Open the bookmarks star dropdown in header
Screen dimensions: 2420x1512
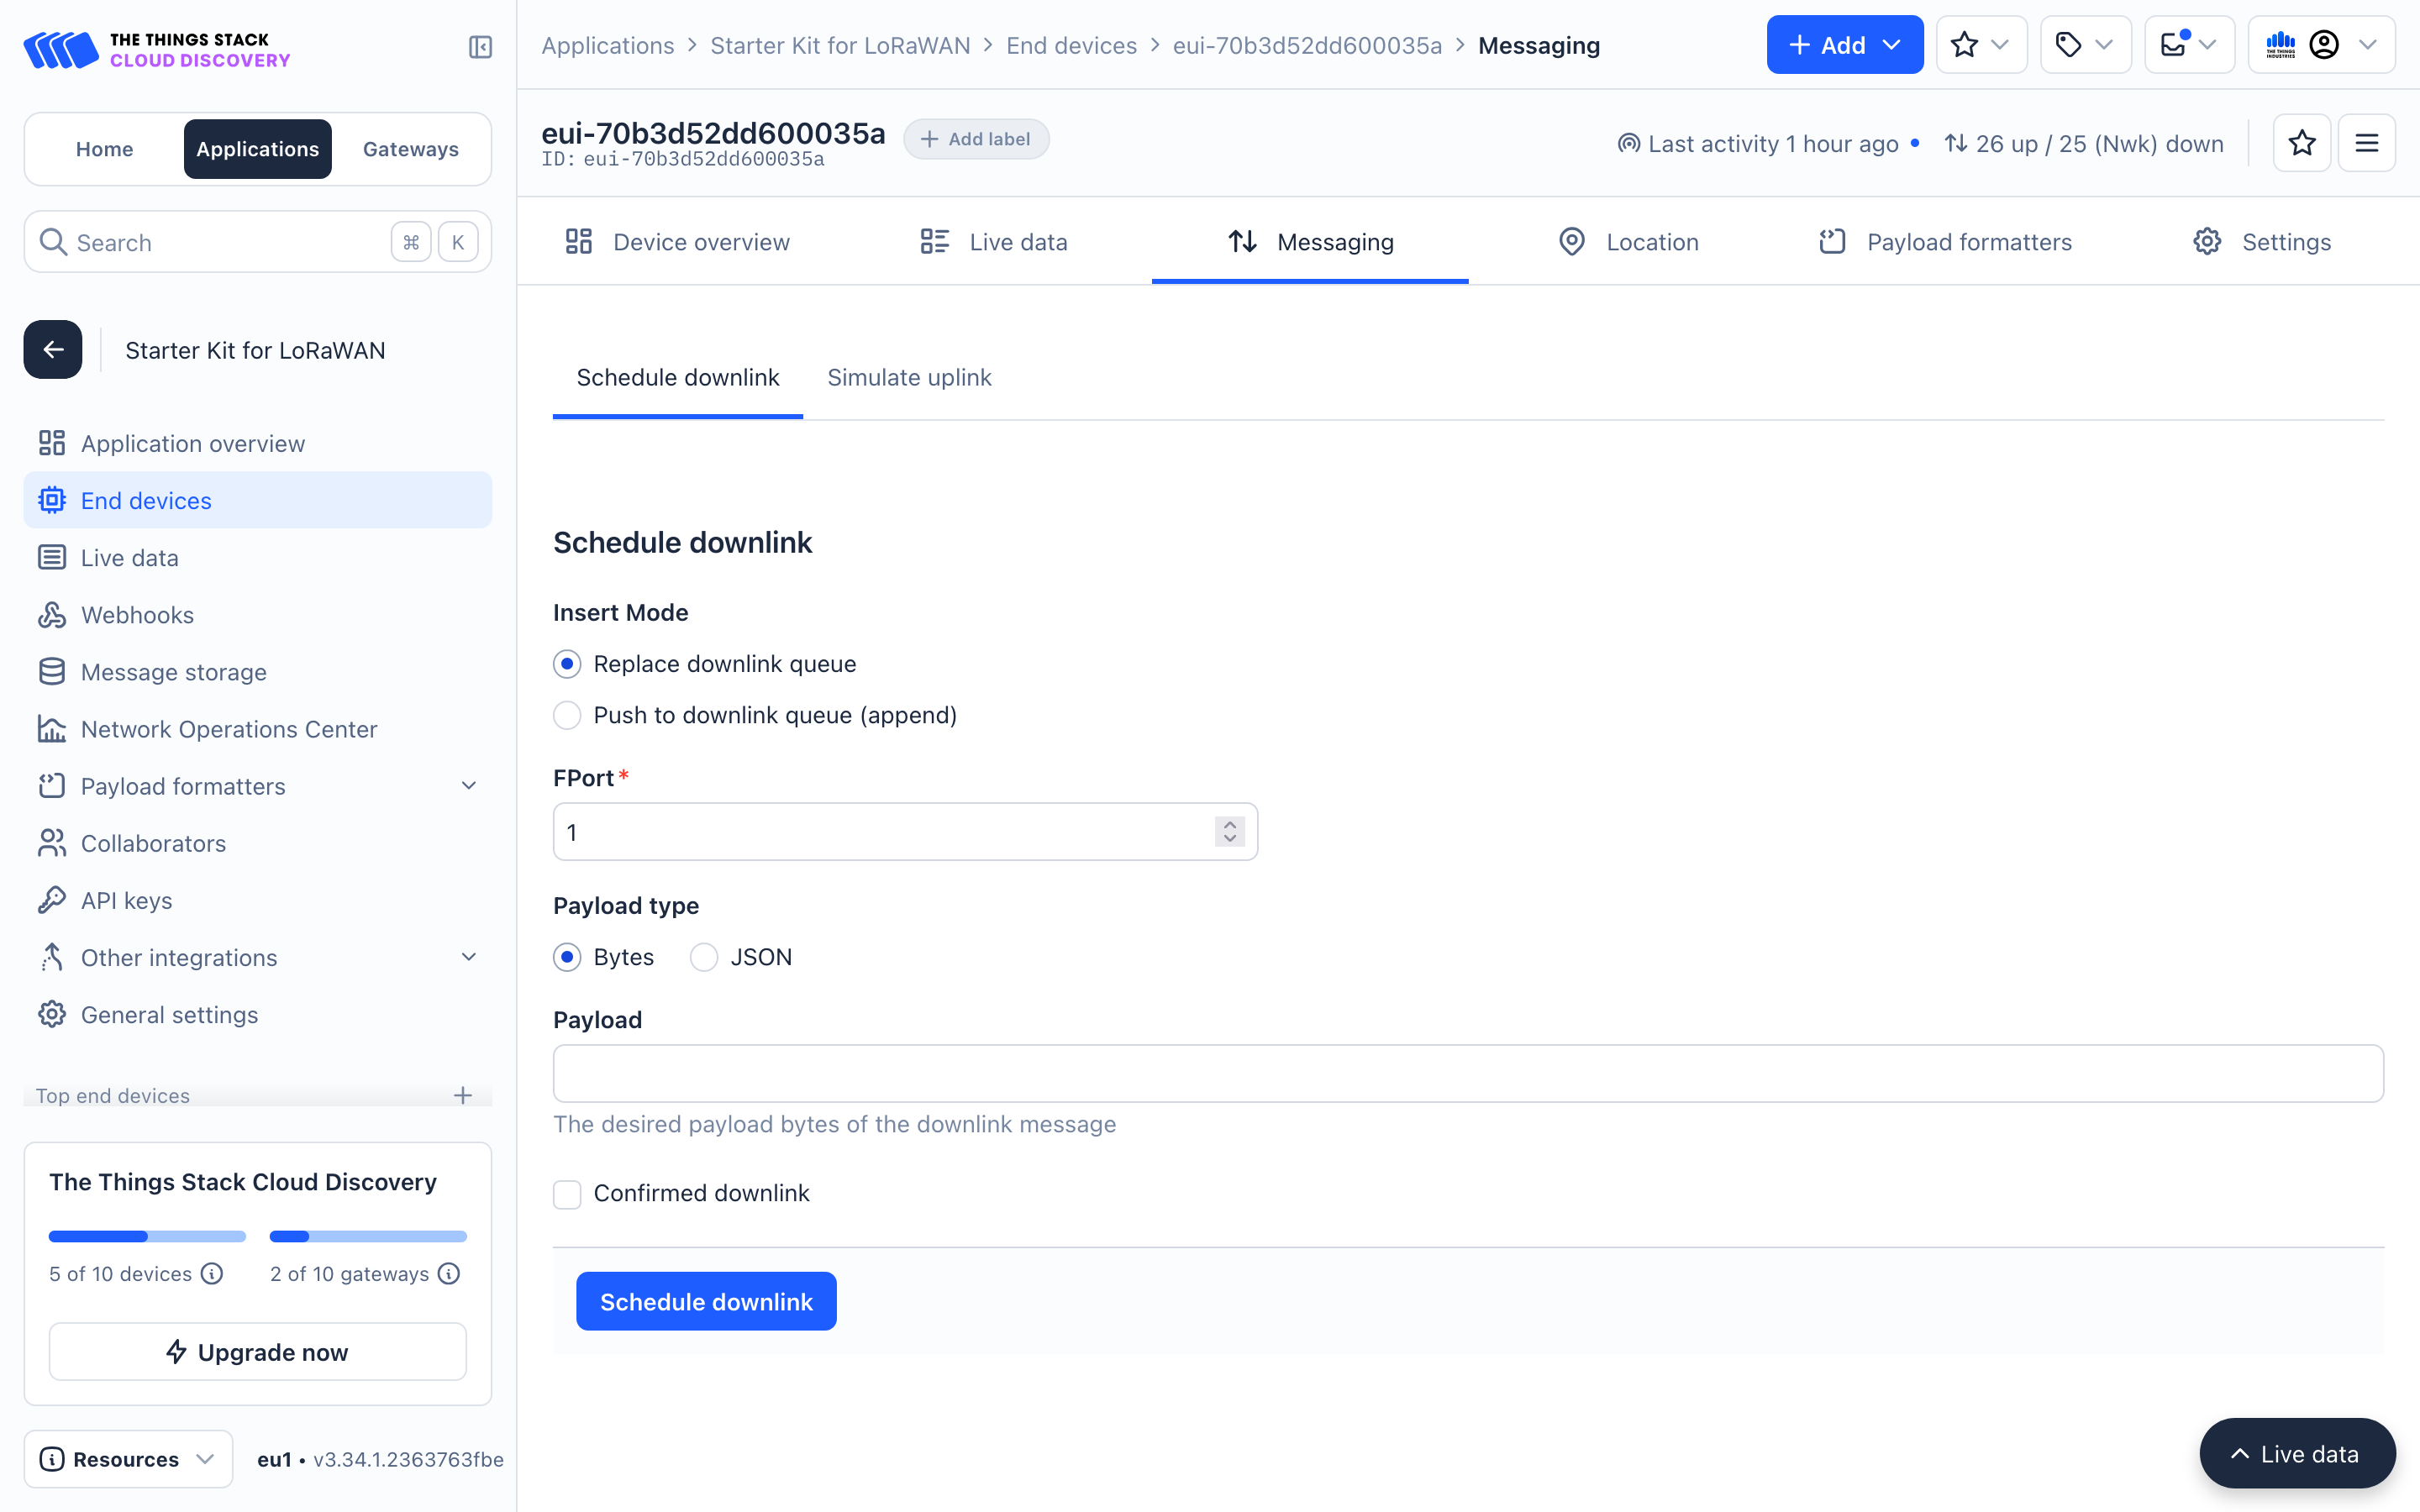point(1980,45)
